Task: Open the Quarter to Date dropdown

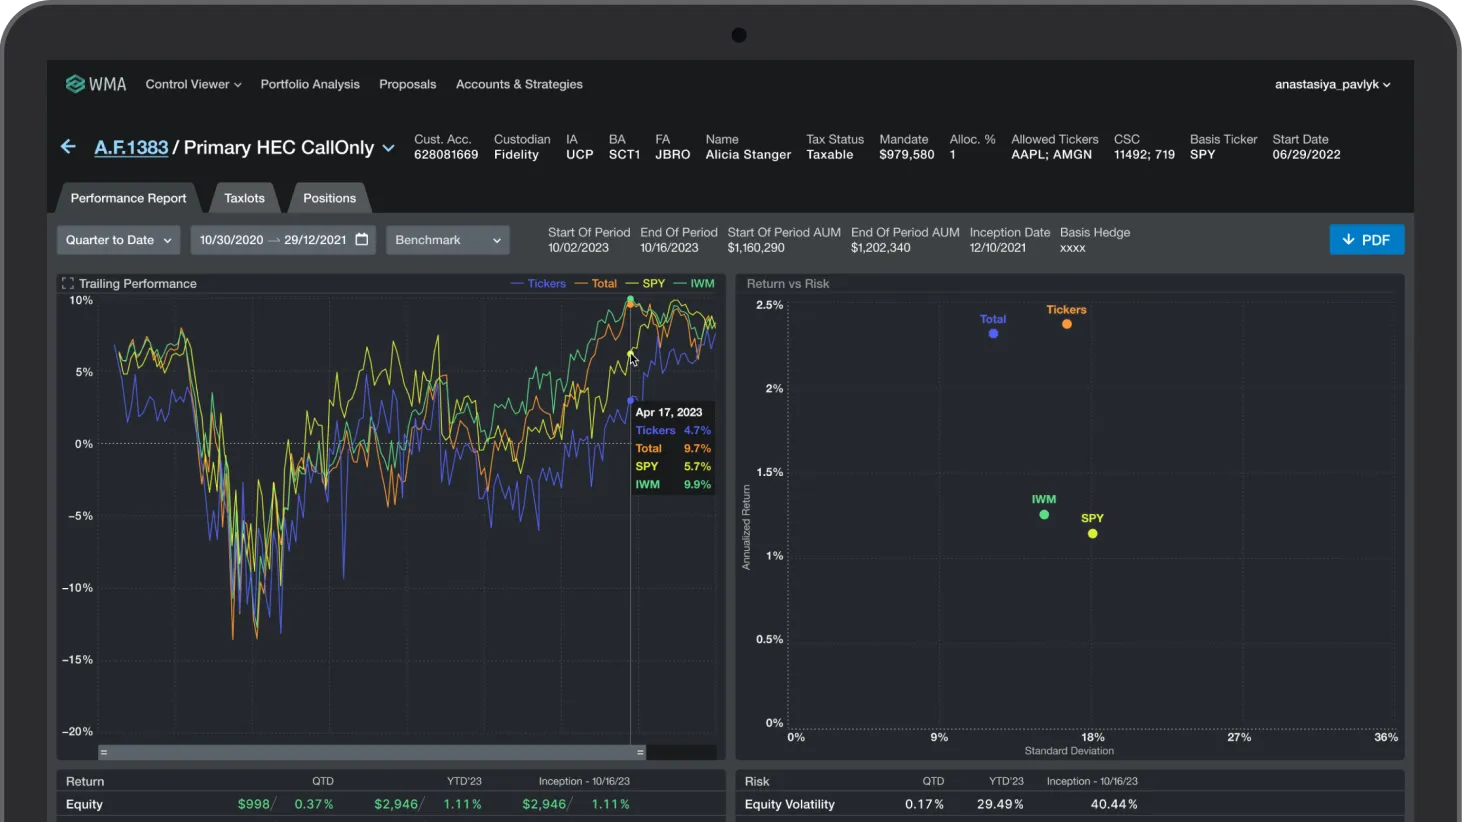Action: tap(117, 240)
